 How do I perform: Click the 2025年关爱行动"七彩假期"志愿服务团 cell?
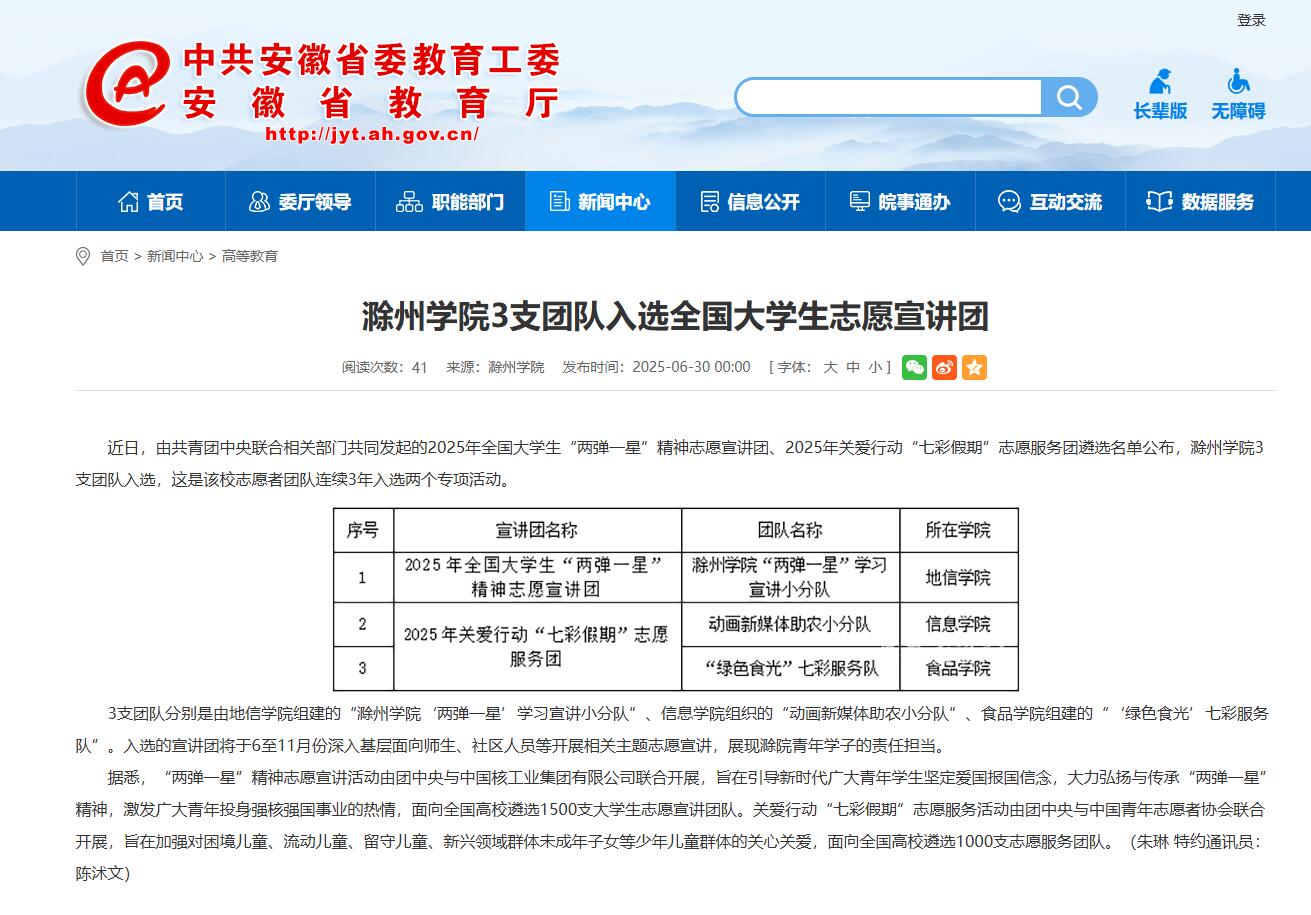click(537, 646)
